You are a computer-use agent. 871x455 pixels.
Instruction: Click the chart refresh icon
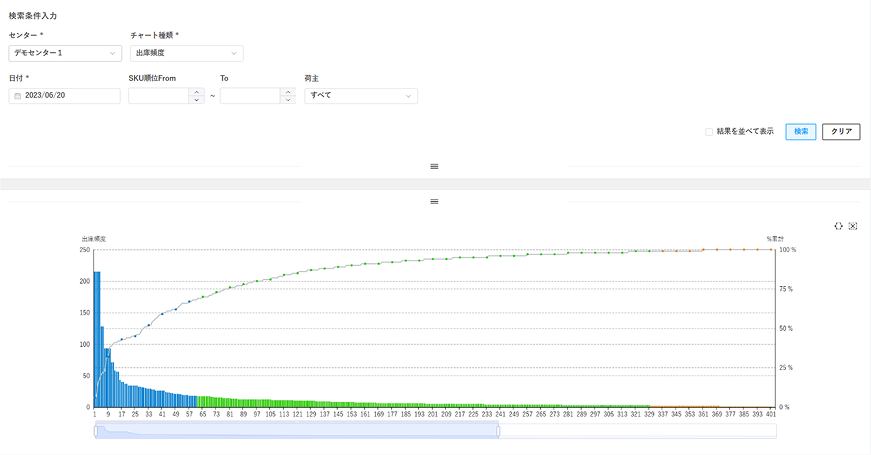click(839, 226)
